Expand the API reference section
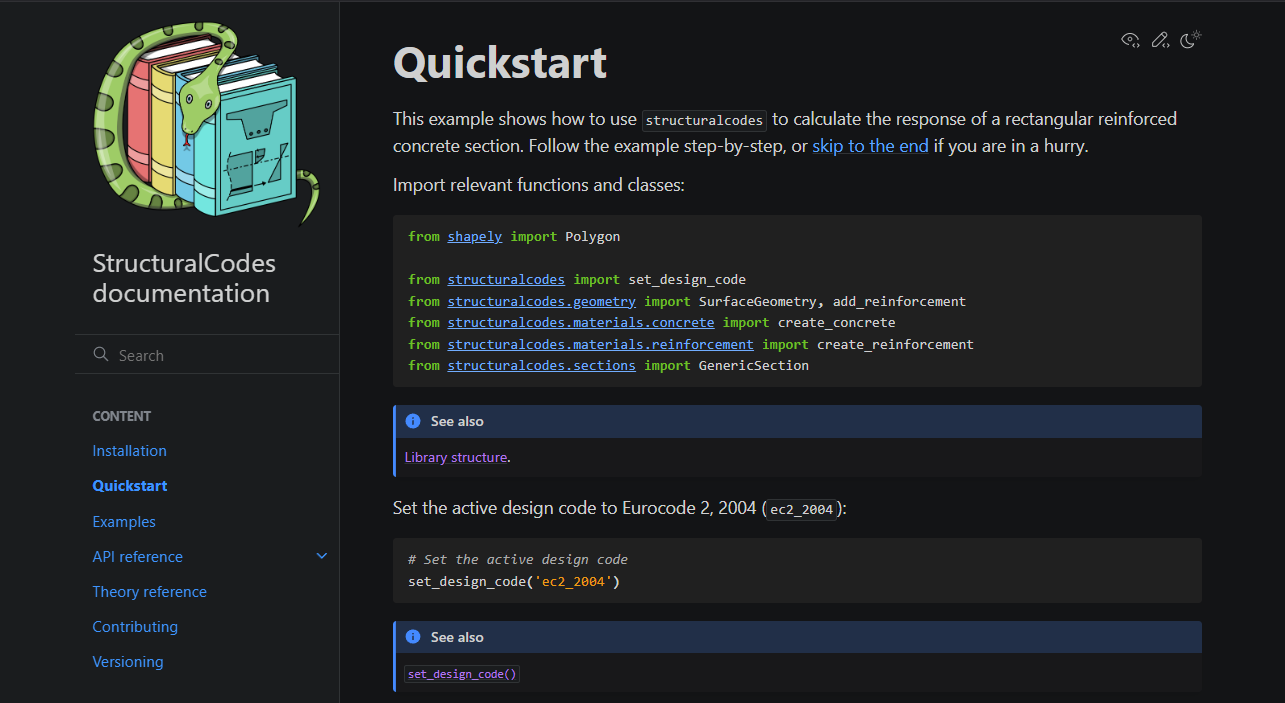 coord(321,555)
